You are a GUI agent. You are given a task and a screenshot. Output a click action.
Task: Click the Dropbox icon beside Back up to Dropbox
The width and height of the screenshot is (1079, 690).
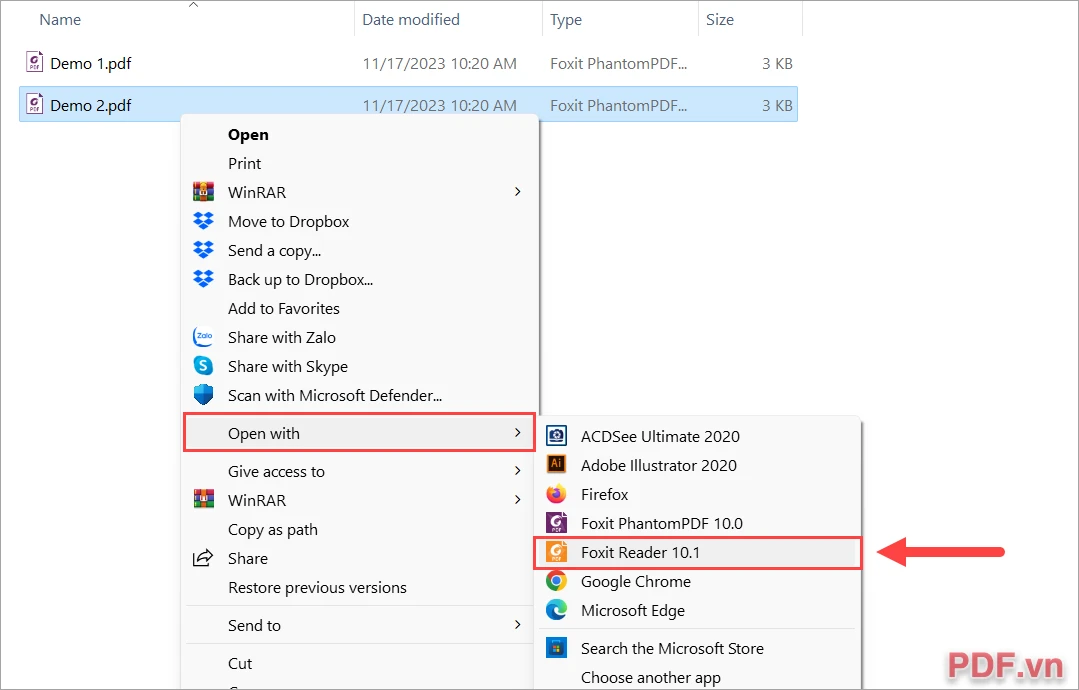204,279
